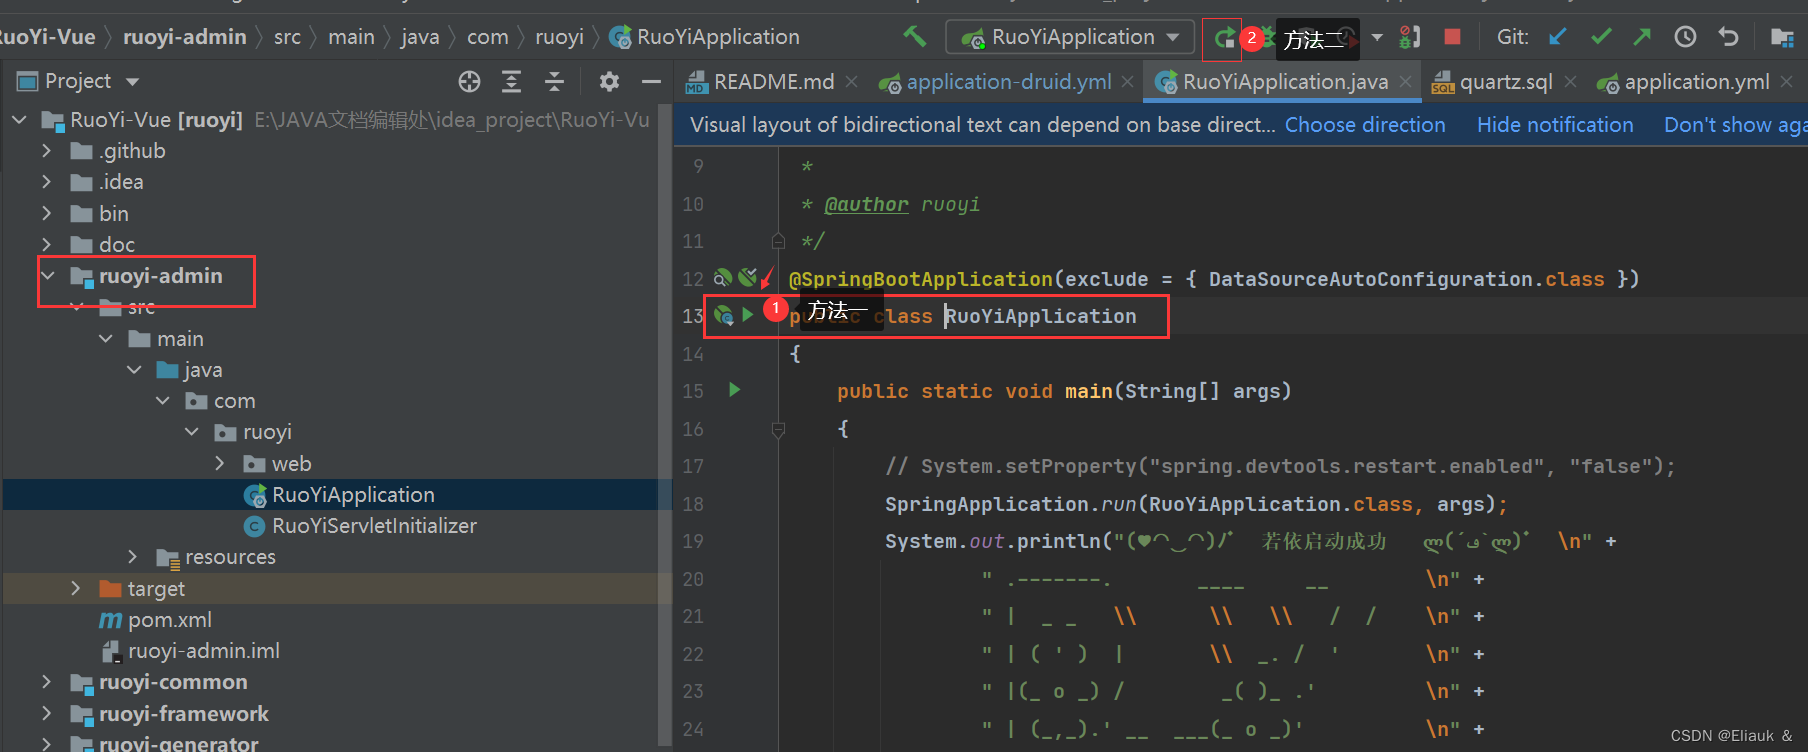This screenshot has height=752, width=1808.
Task: Close the application-druid.yml tab
Action: [x=1128, y=82]
